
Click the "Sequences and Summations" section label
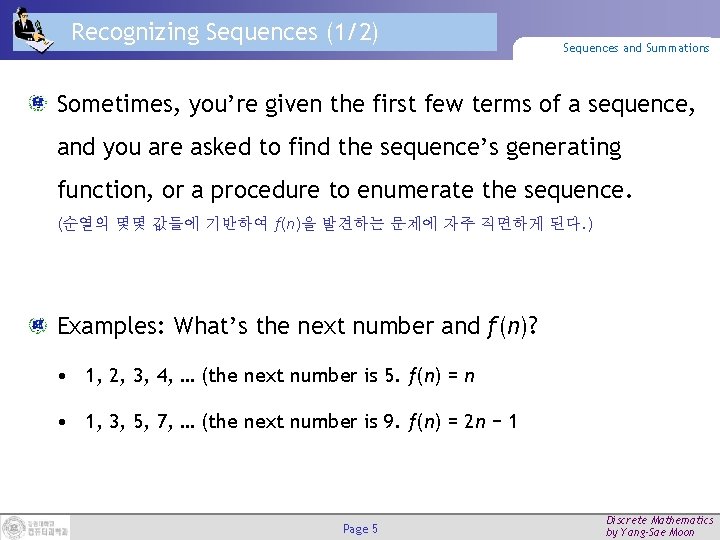click(x=635, y=48)
